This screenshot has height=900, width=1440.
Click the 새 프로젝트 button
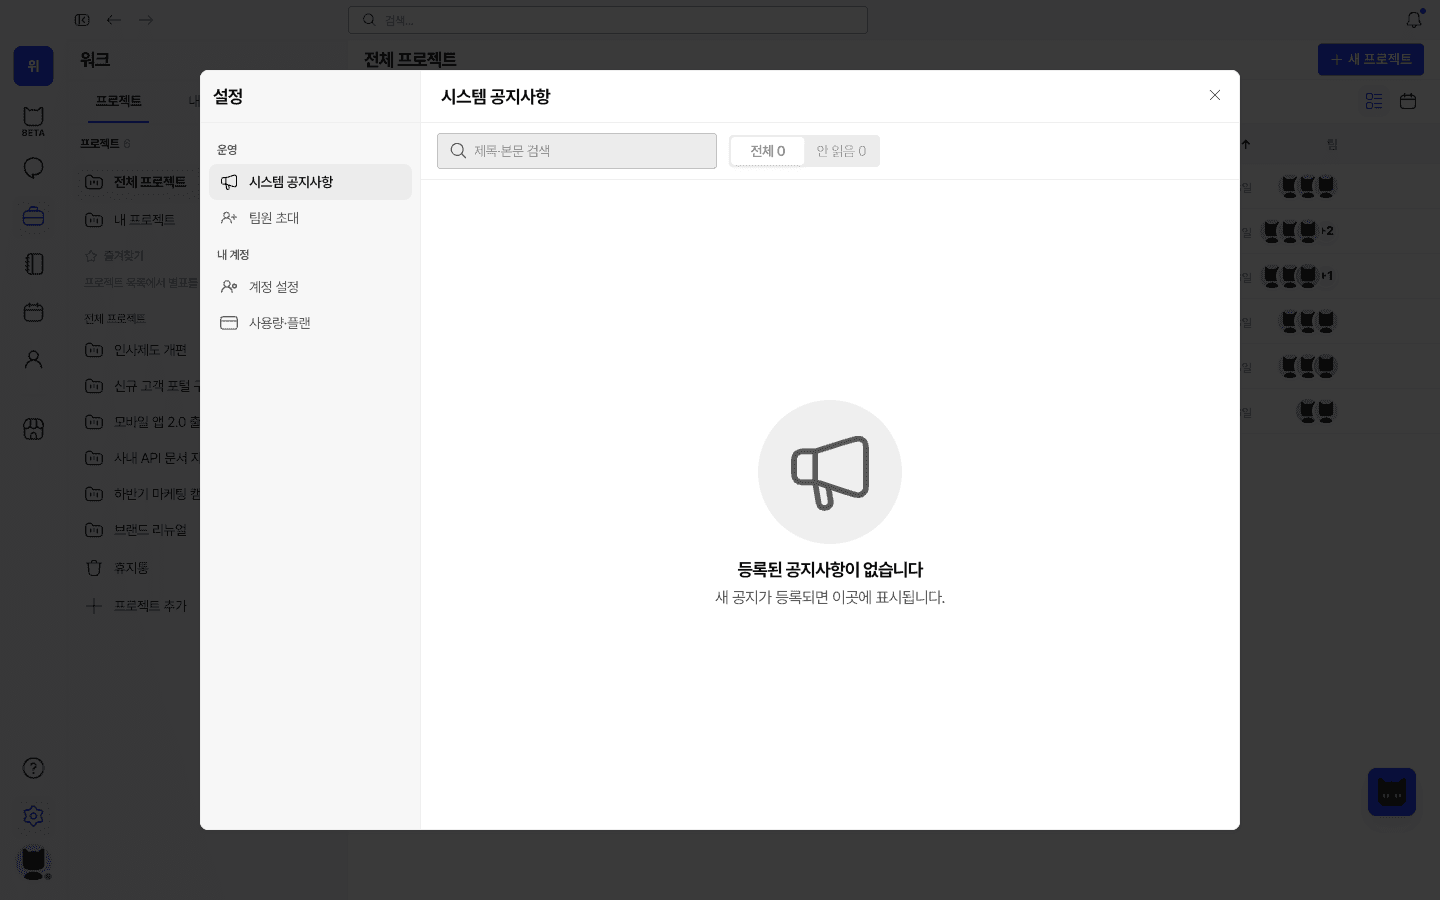coord(1371,59)
